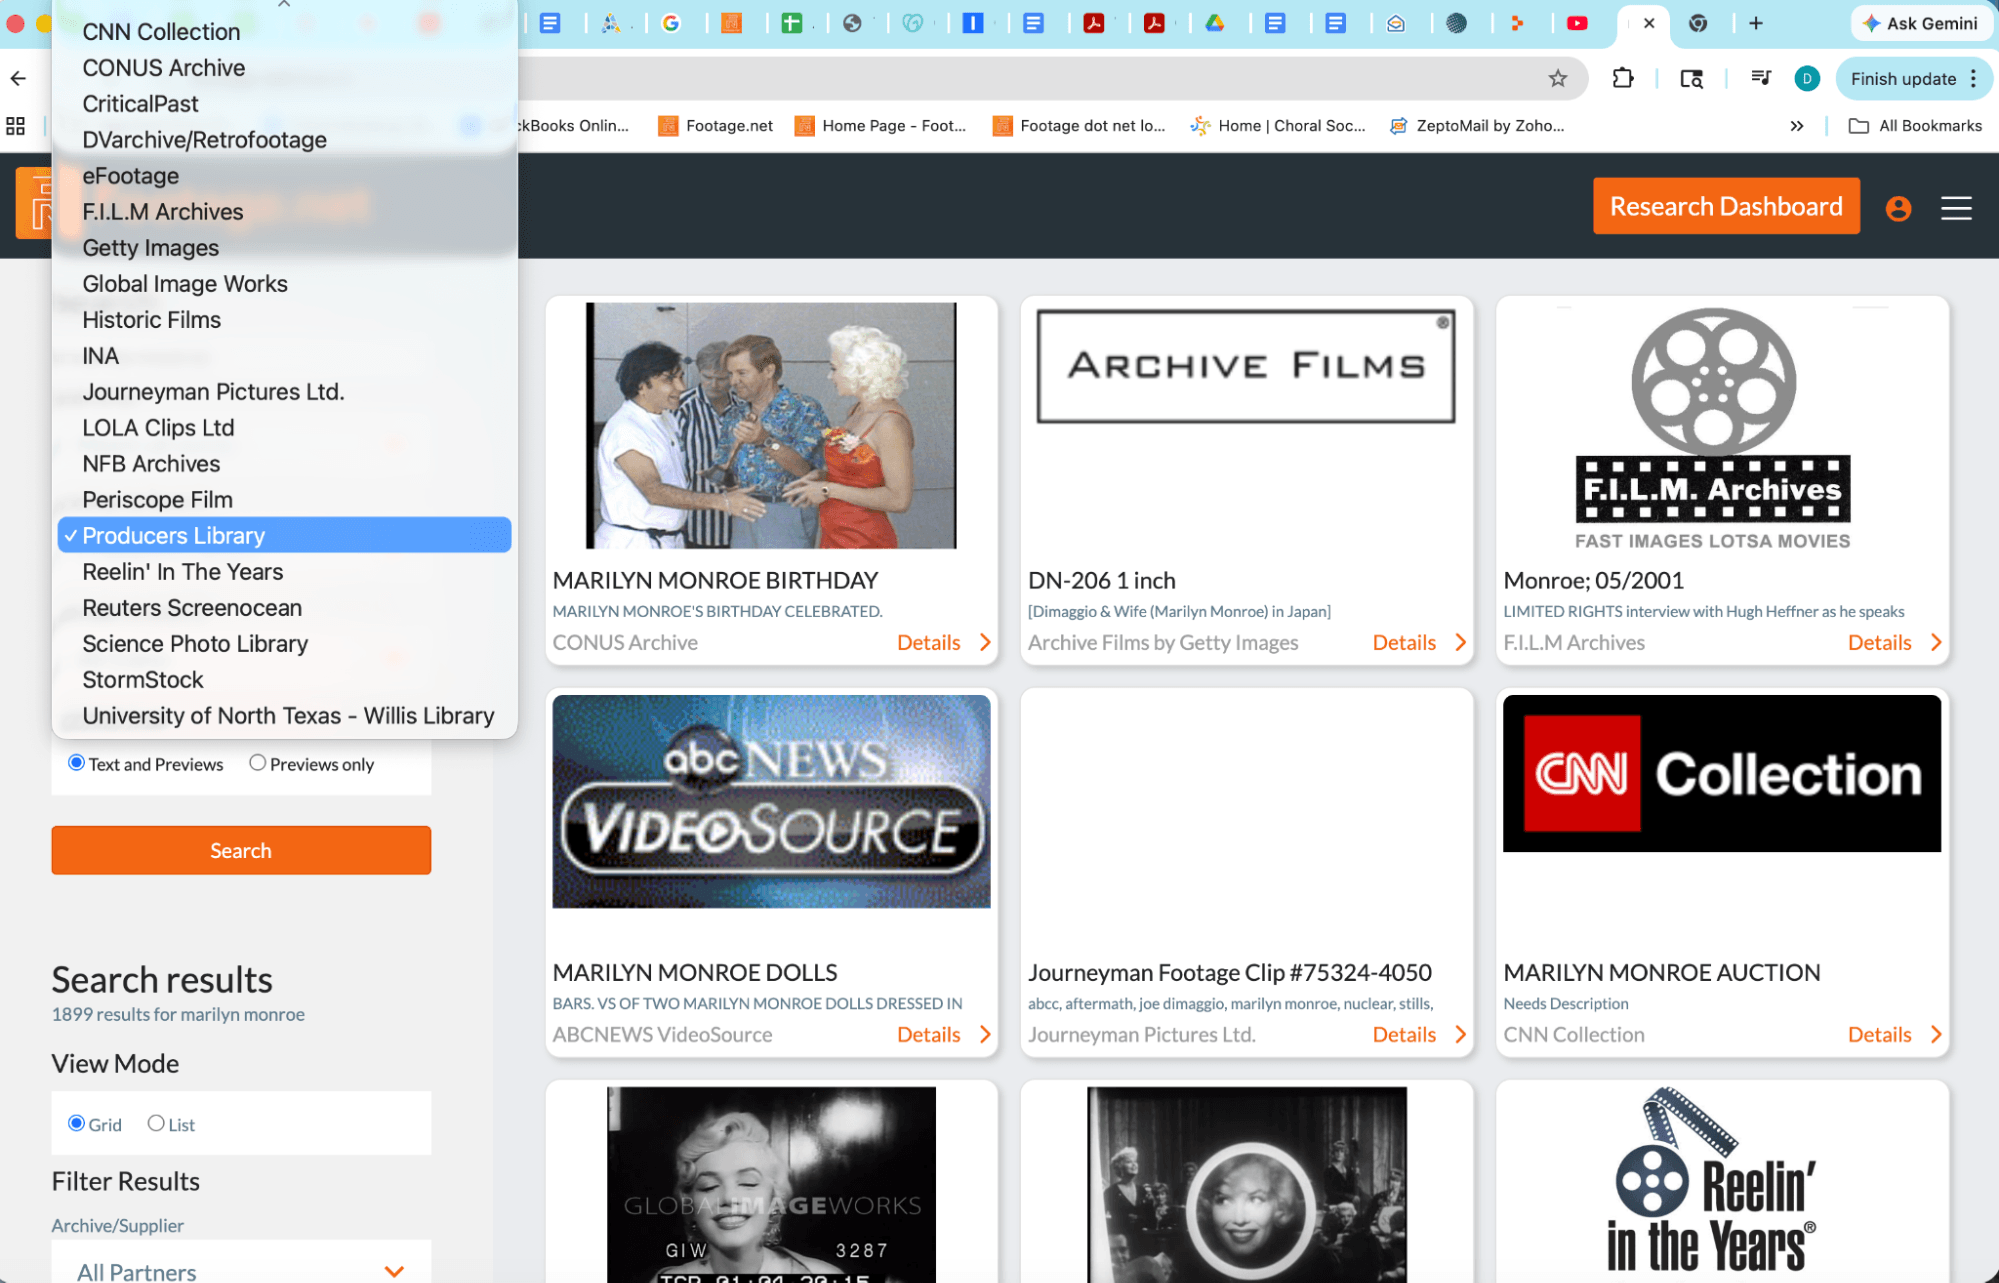Switch to the Google tab
Image resolution: width=1999 pixels, height=1283 pixels.
[x=671, y=23]
